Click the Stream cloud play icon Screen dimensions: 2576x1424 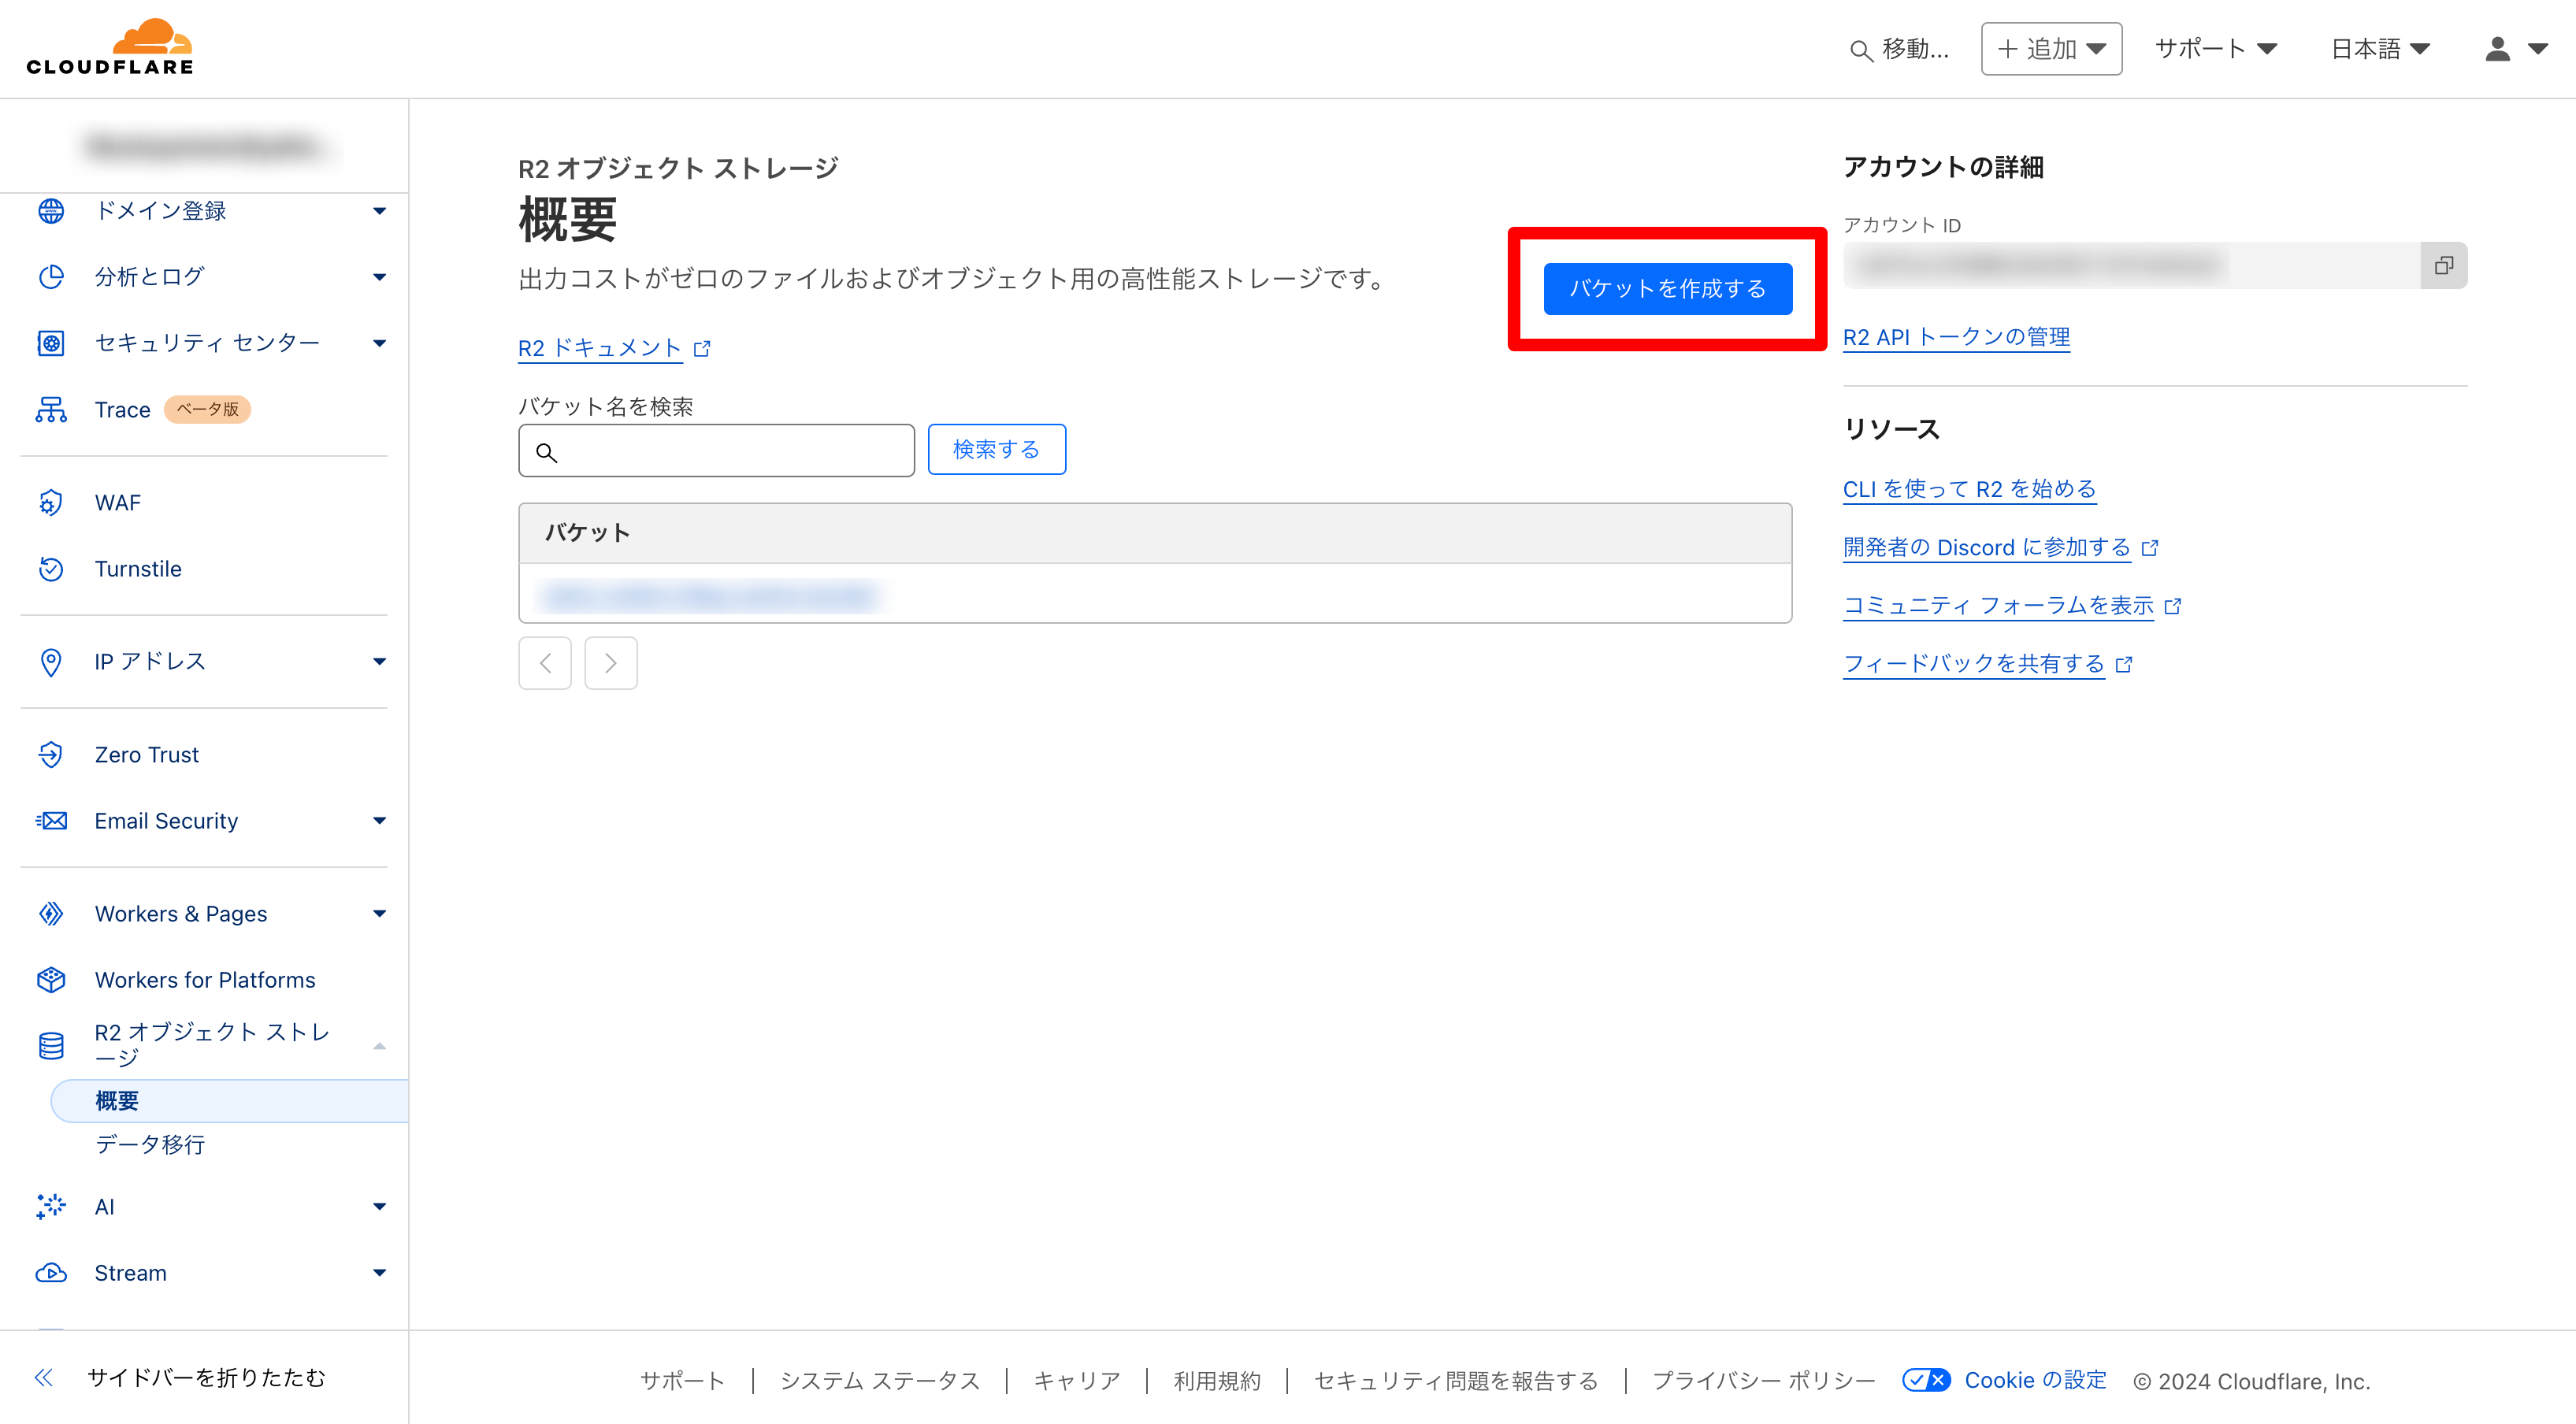[x=51, y=1273]
